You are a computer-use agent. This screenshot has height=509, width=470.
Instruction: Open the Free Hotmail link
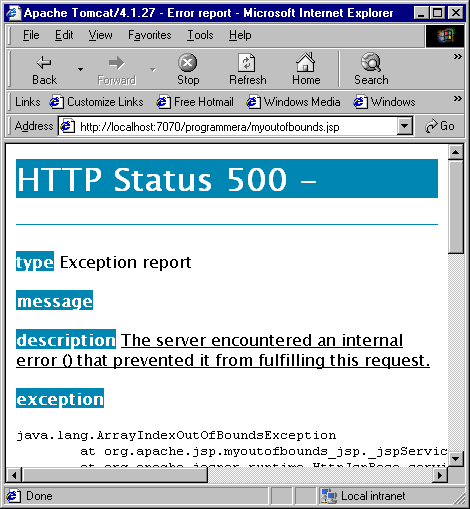click(195, 102)
